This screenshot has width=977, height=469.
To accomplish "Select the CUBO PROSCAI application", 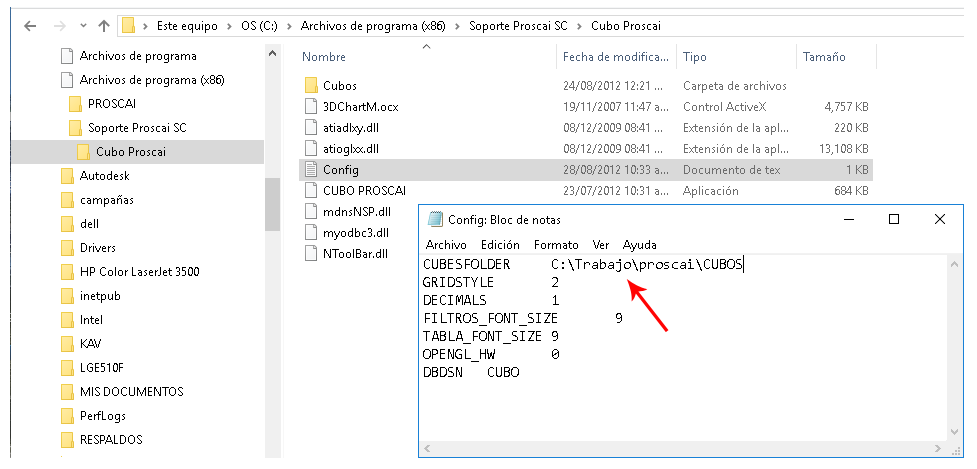I will pos(365,191).
